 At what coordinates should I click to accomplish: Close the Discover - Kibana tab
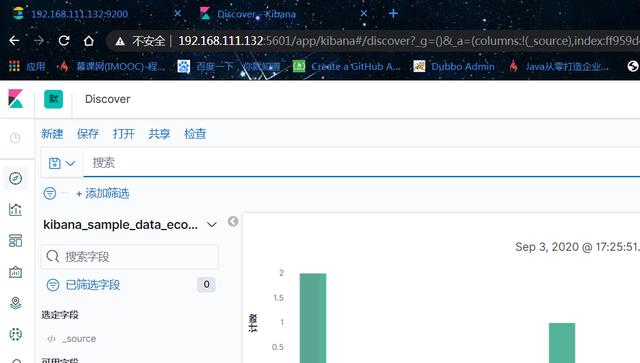[364, 13]
